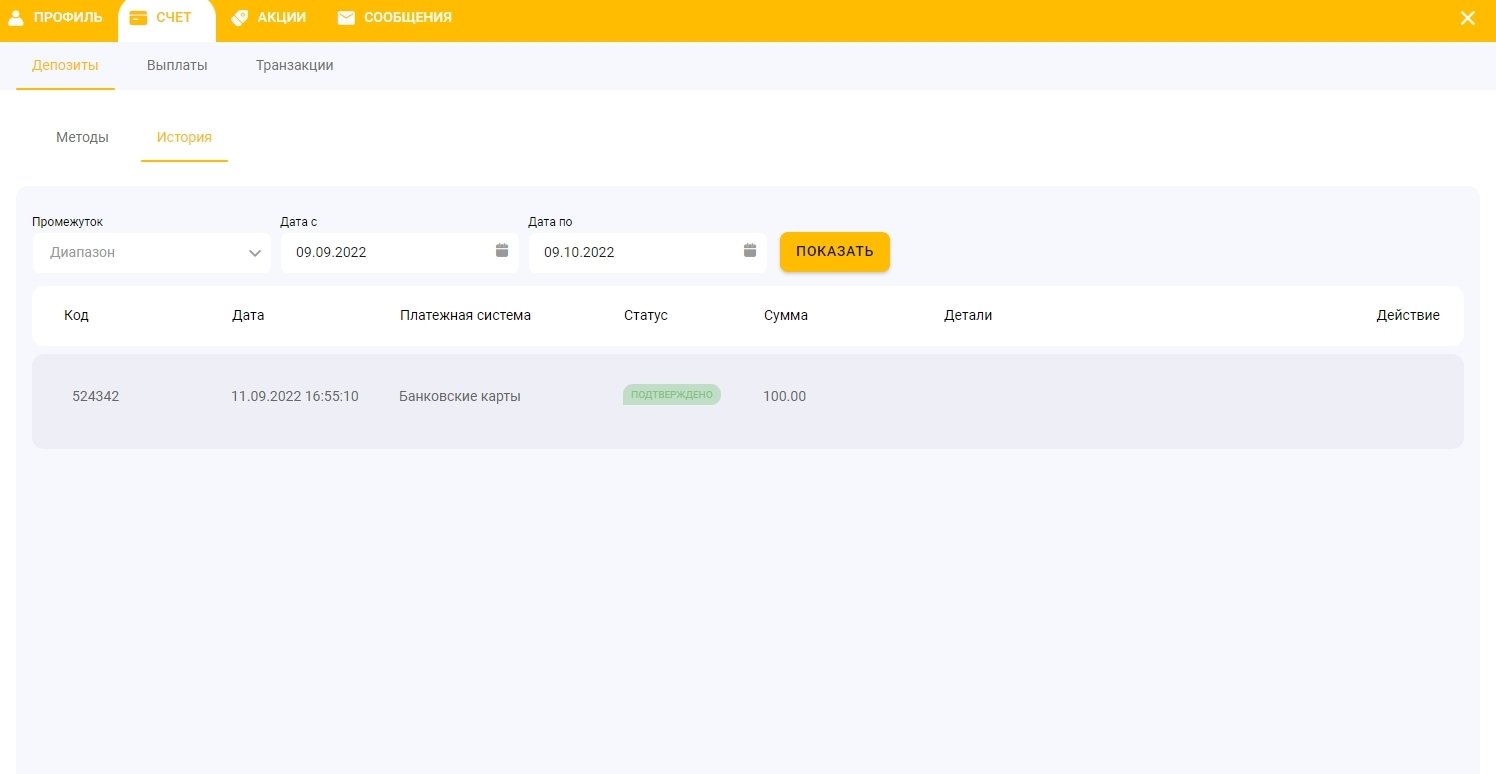Screen dimensions: 1496x774
Task: Click the Дата с date field
Action: coord(390,253)
